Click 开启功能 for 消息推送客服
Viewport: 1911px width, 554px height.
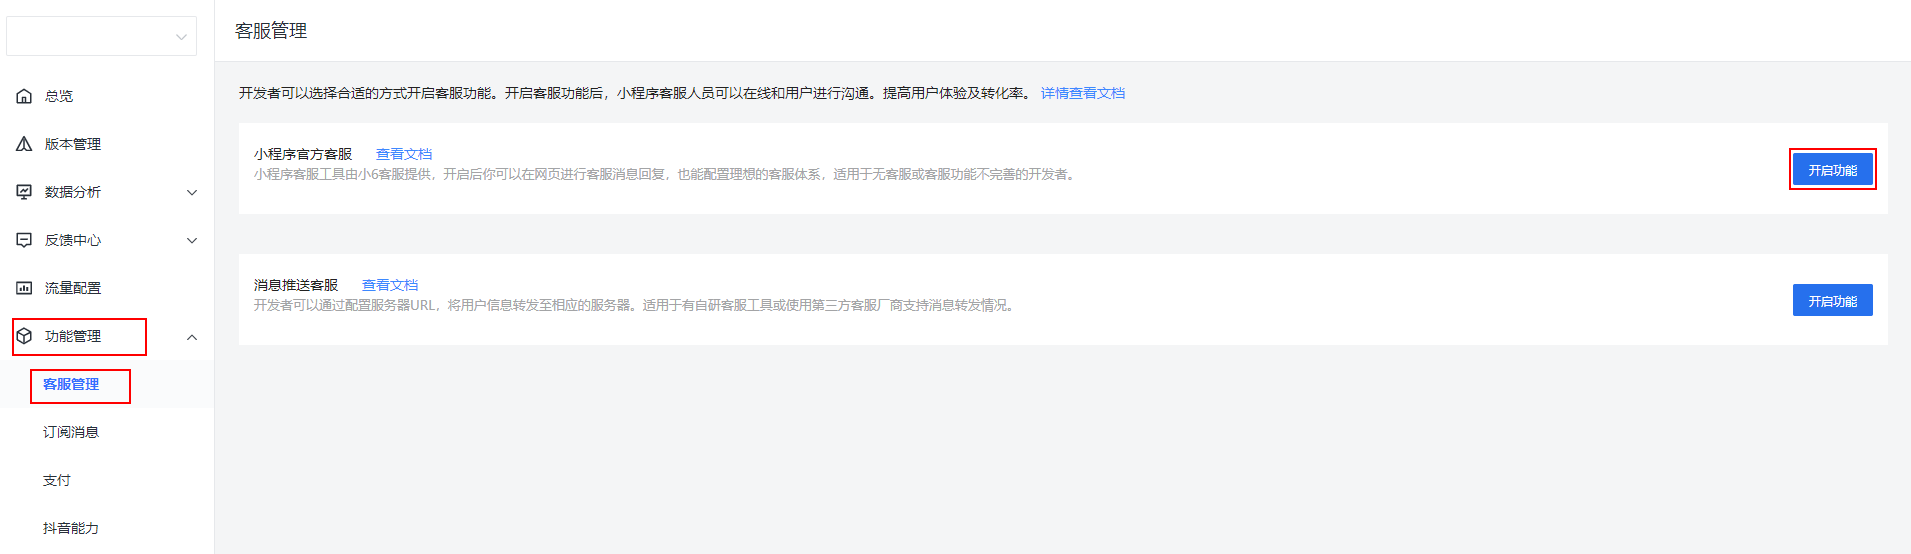1832,301
